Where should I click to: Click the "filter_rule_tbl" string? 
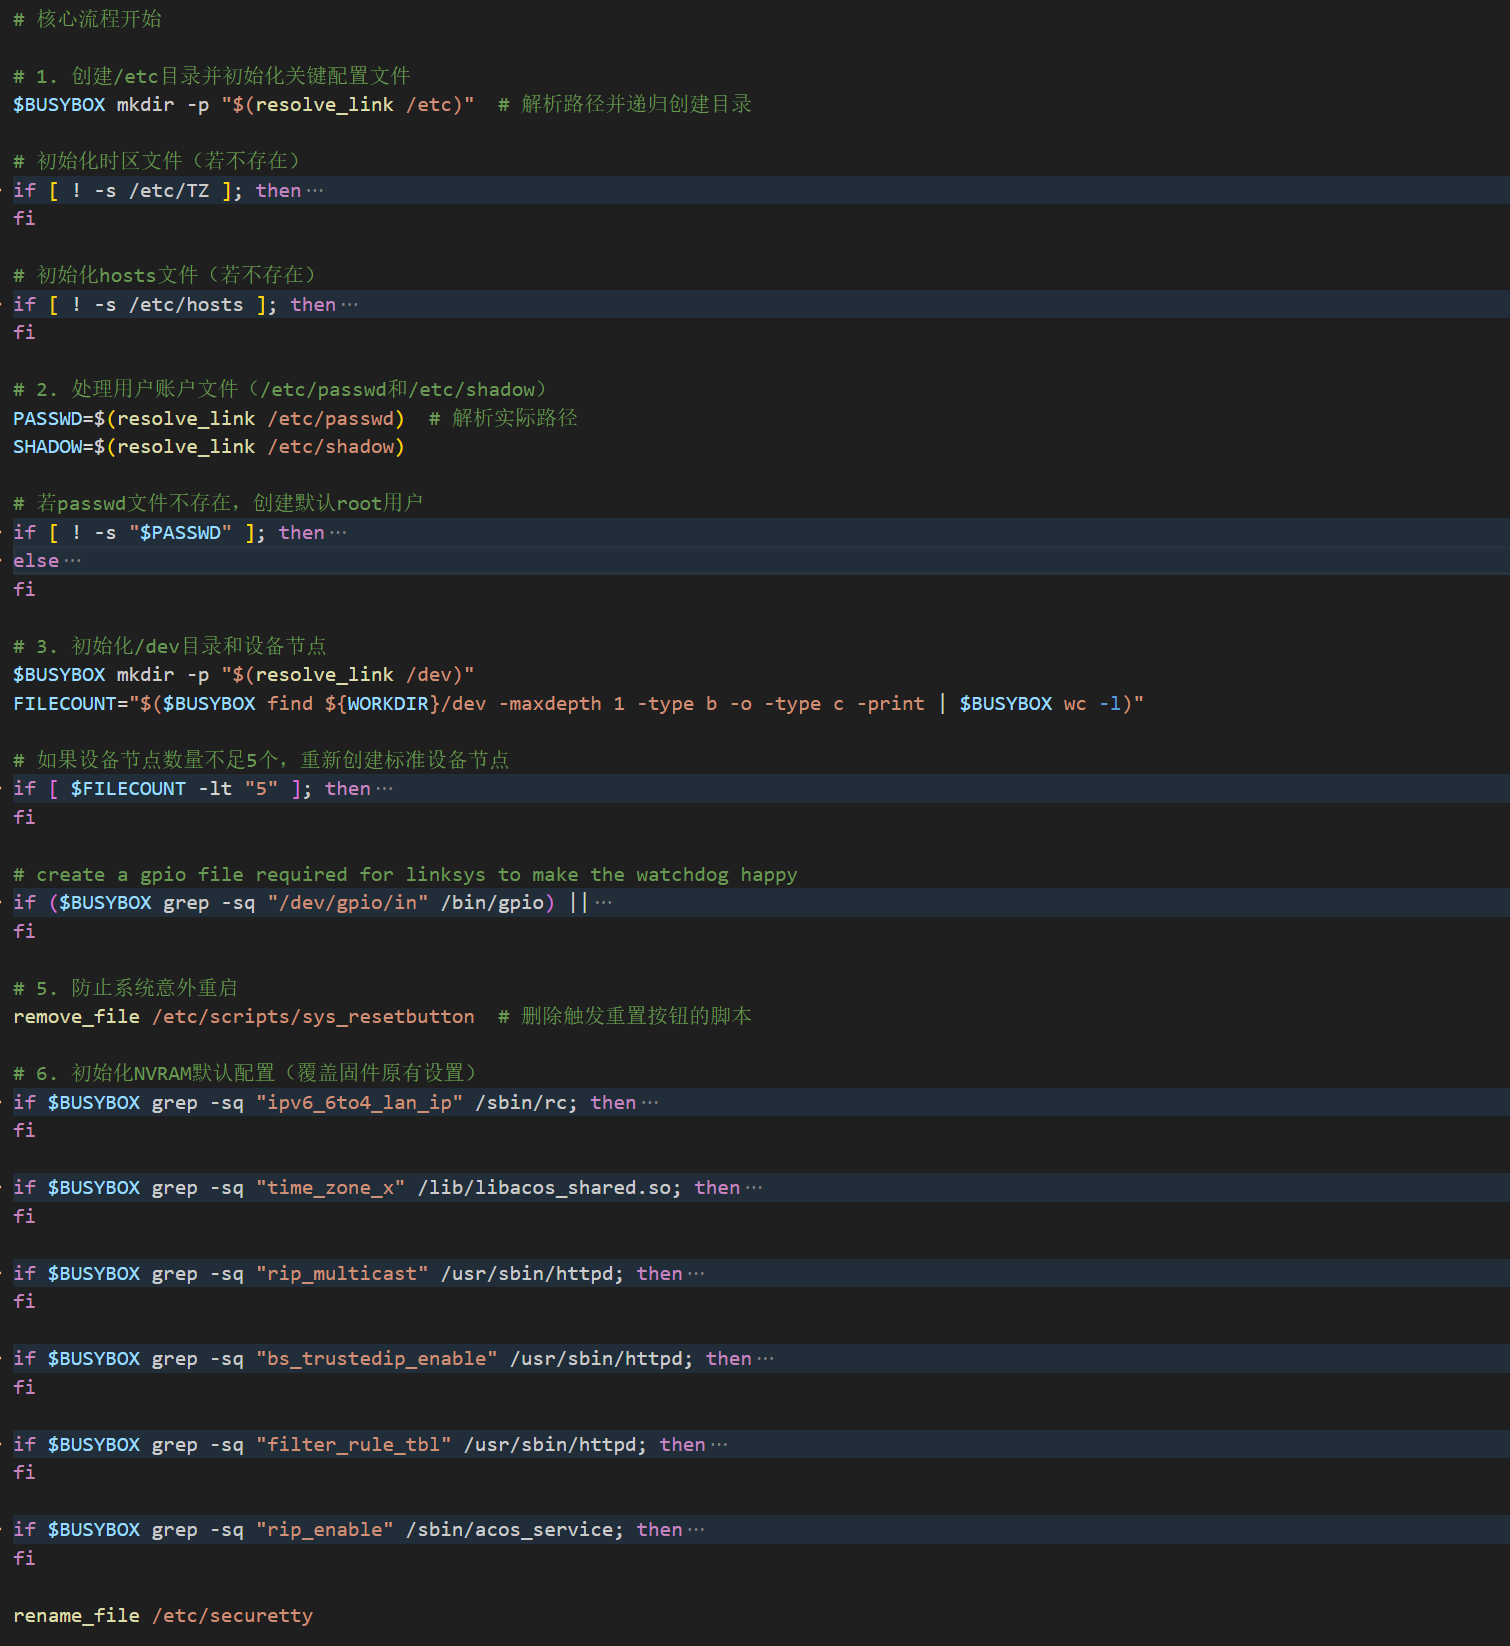tap(354, 1444)
